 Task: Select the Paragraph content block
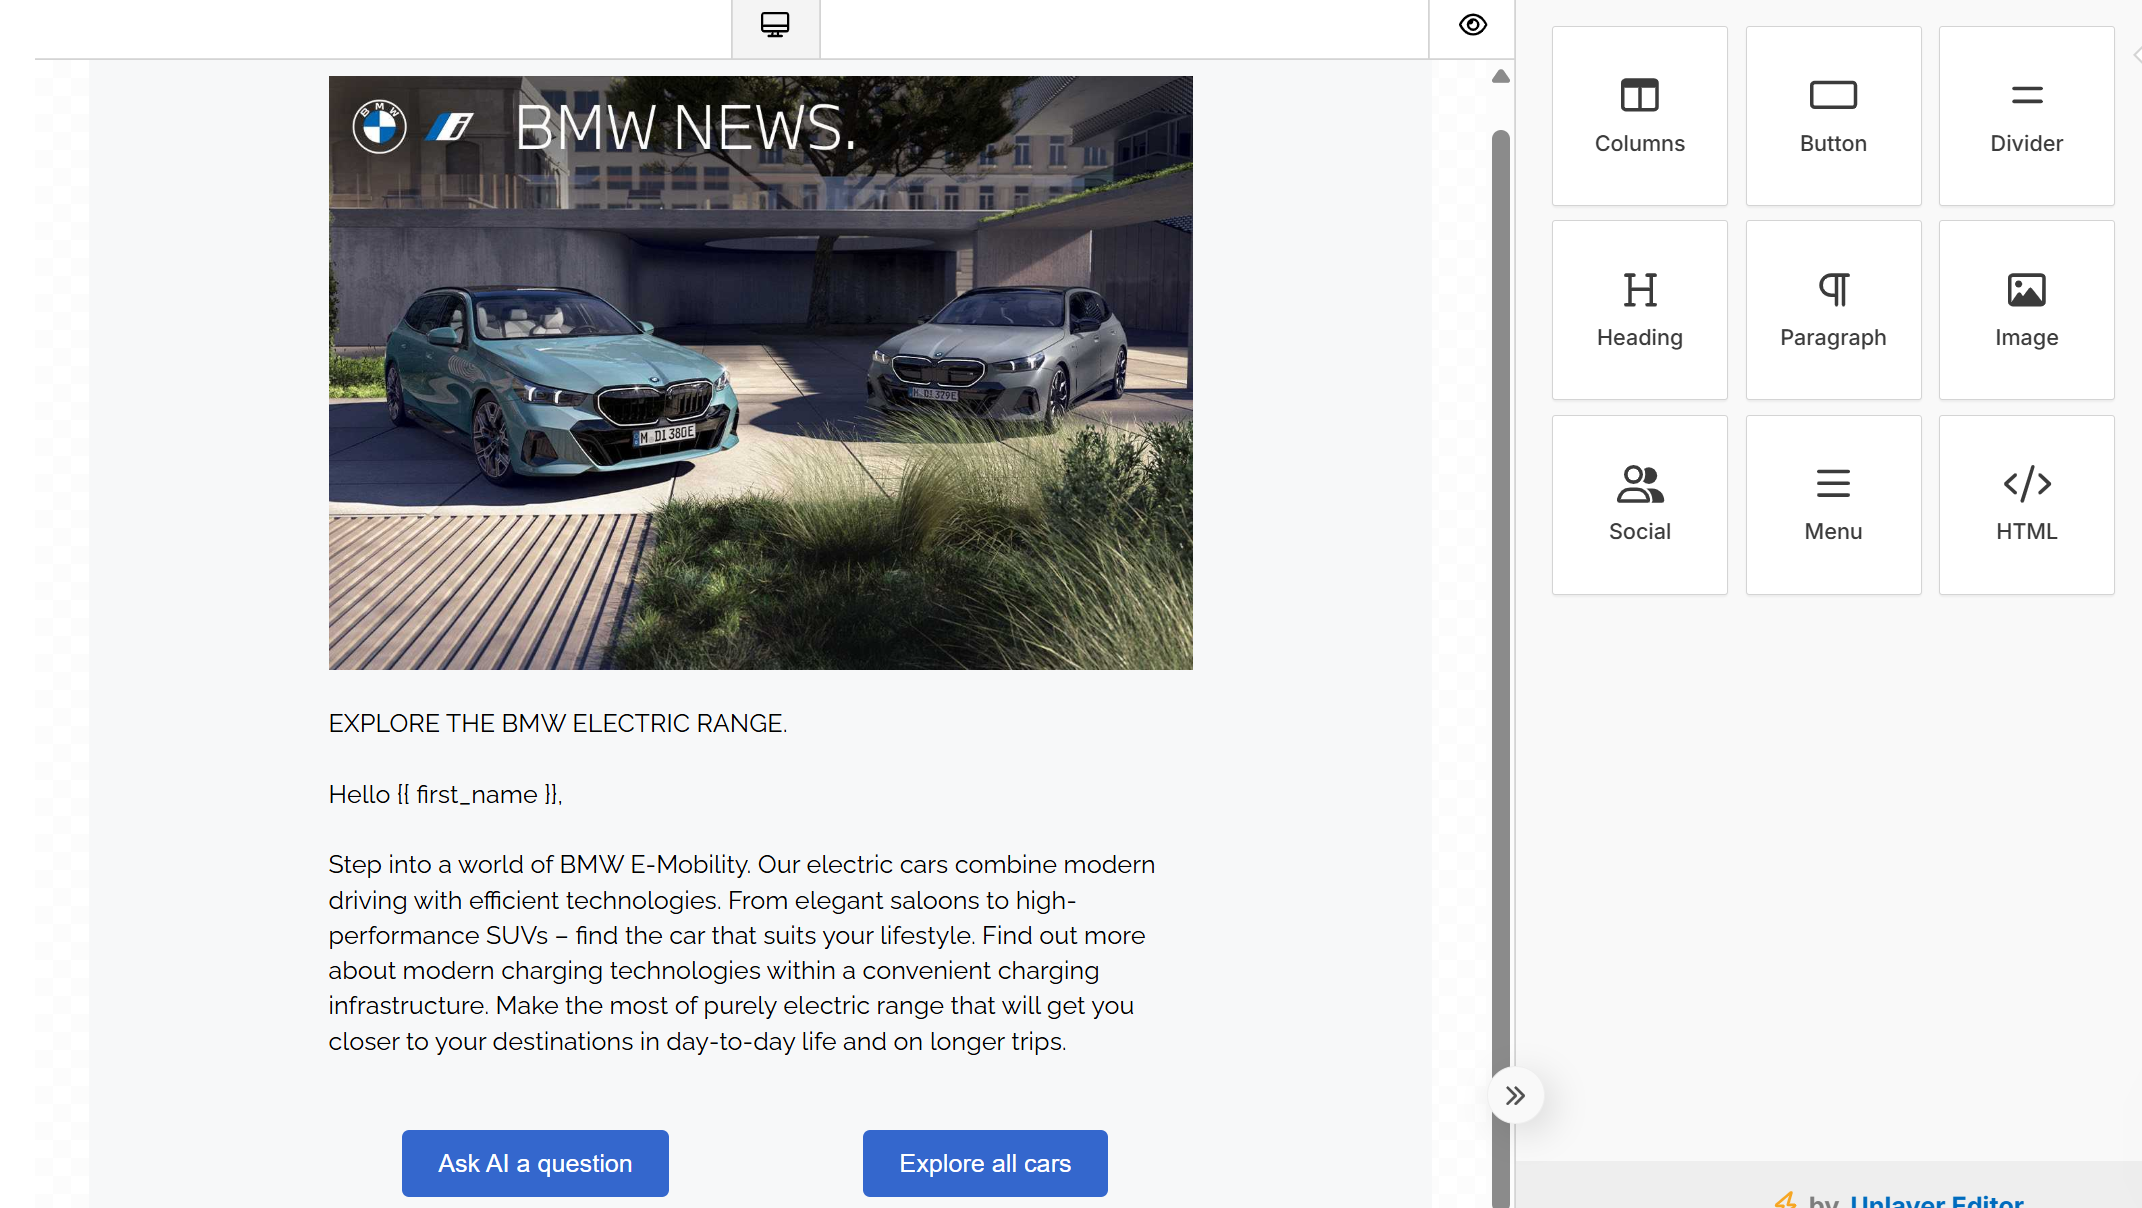point(1832,310)
